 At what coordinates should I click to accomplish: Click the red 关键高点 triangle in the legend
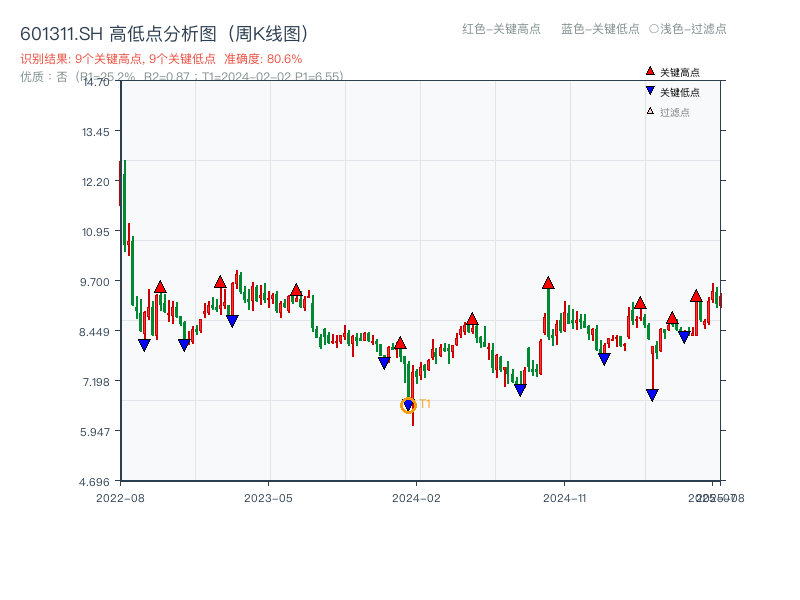[x=650, y=71]
